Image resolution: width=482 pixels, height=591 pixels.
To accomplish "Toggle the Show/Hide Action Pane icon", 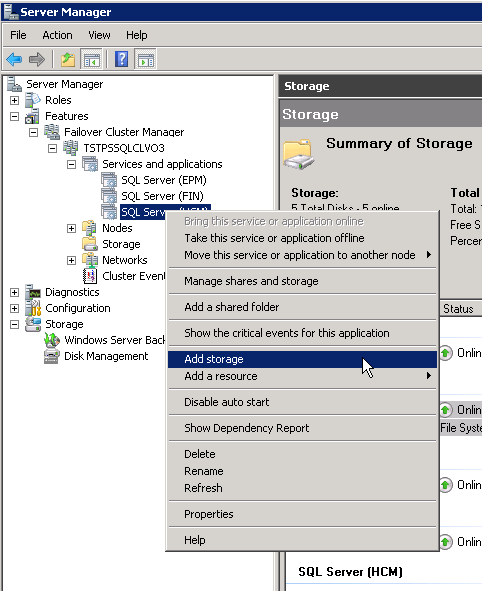I will [x=145, y=60].
